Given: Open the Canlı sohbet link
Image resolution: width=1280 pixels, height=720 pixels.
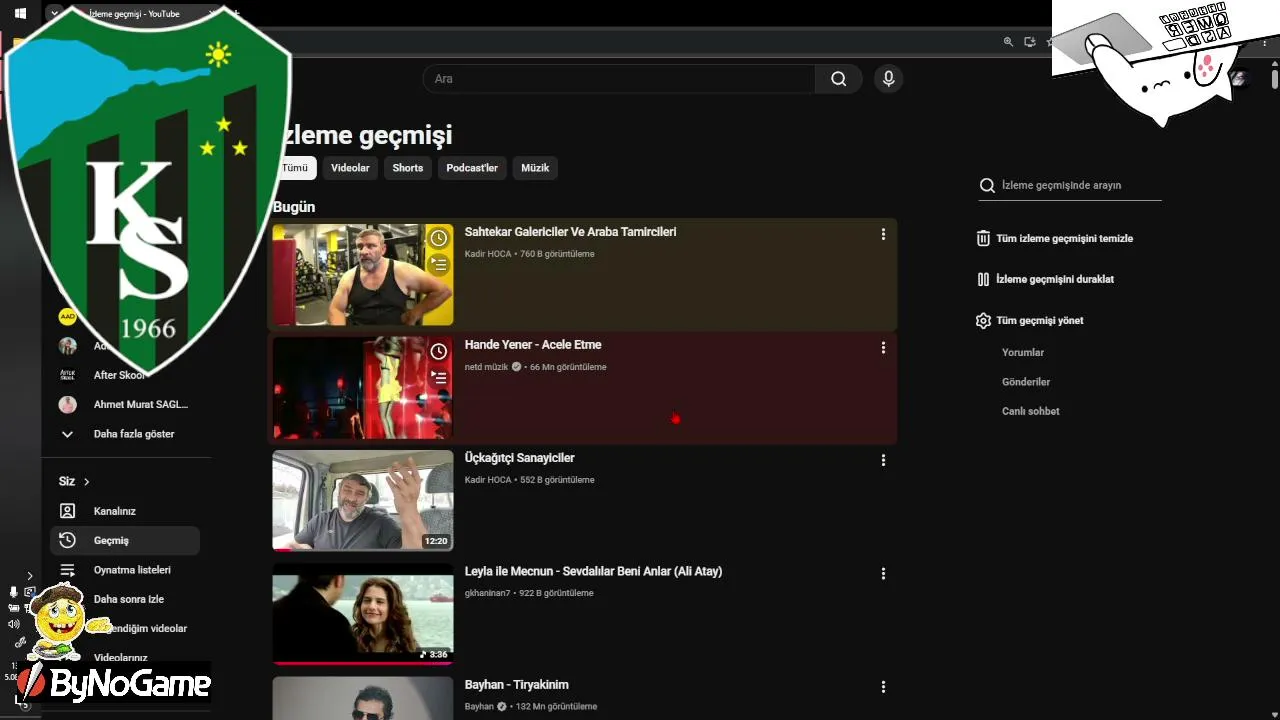Looking at the screenshot, I should pos(1030,411).
